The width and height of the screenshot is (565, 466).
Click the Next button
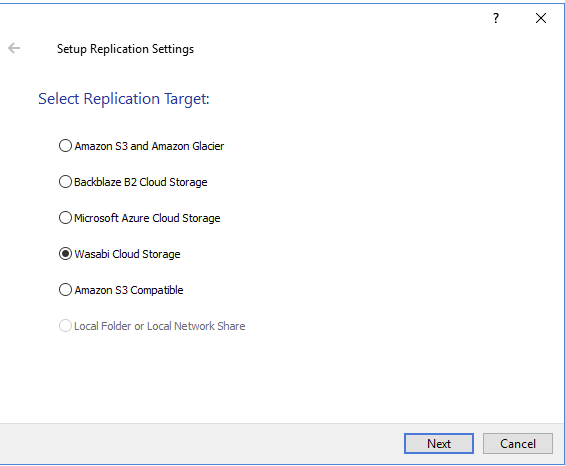coord(439,443)
